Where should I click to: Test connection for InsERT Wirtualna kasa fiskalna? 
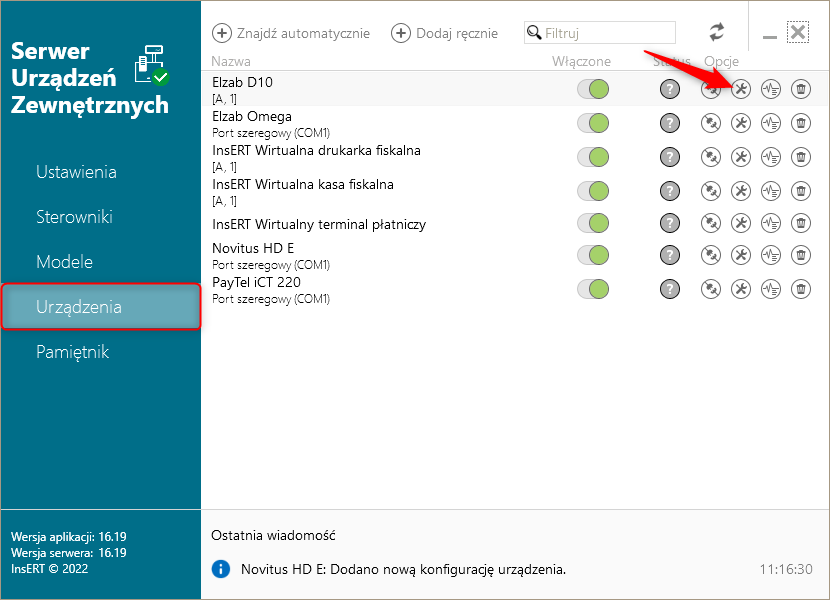point(710,191)
